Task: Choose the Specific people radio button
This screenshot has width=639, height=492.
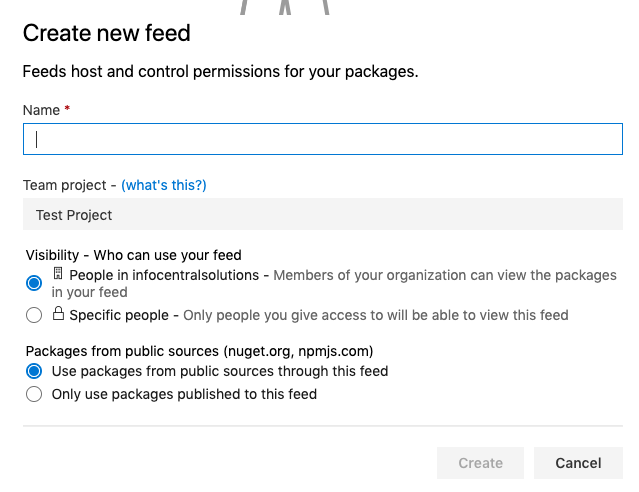Action: [x=34, y=315]
